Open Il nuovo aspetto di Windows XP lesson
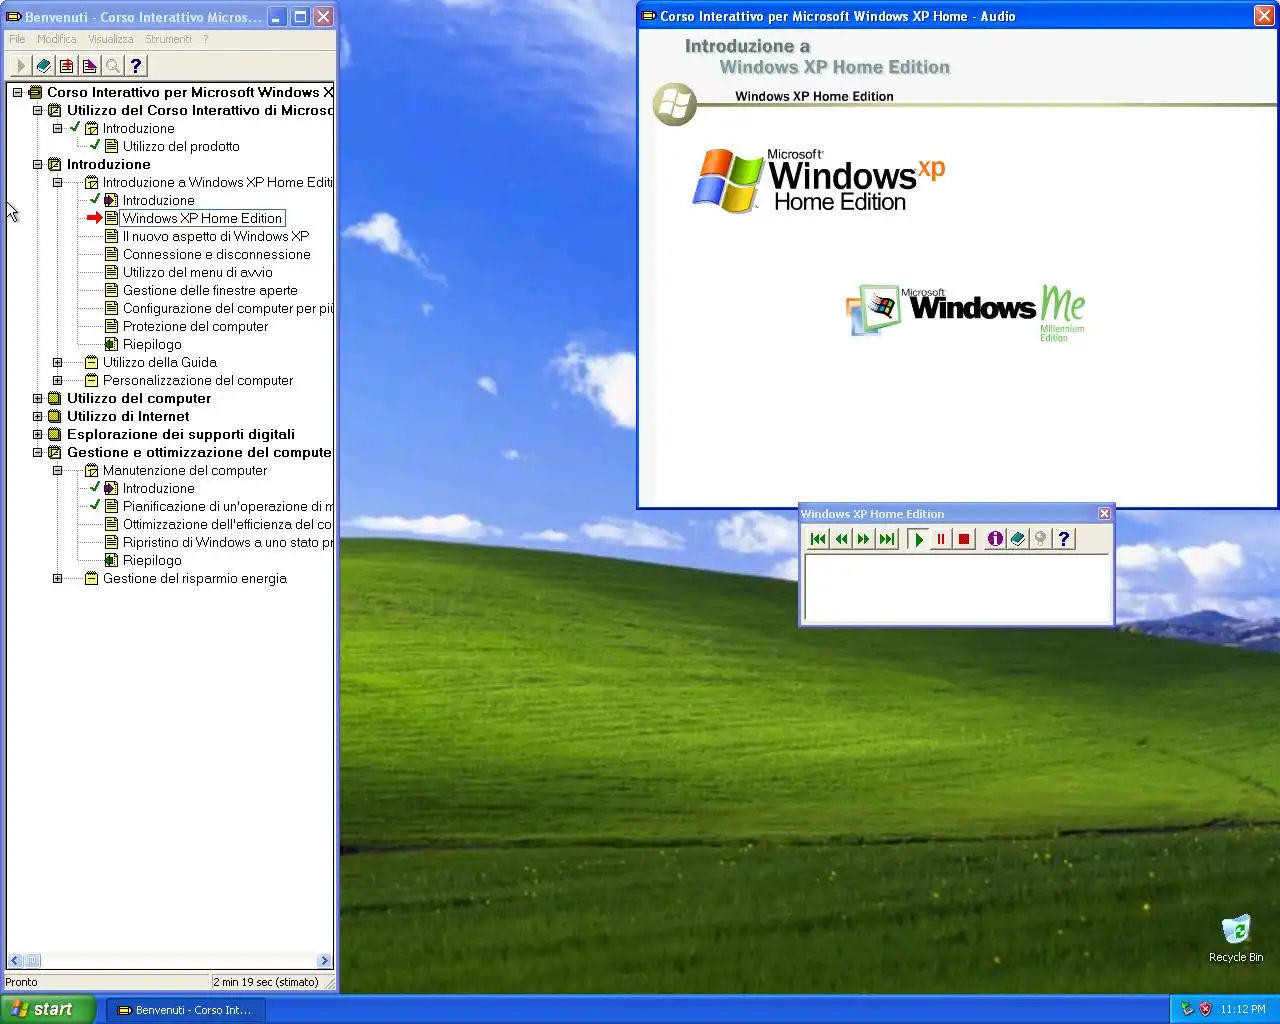1280x1024 pixels. pos(216,236)
